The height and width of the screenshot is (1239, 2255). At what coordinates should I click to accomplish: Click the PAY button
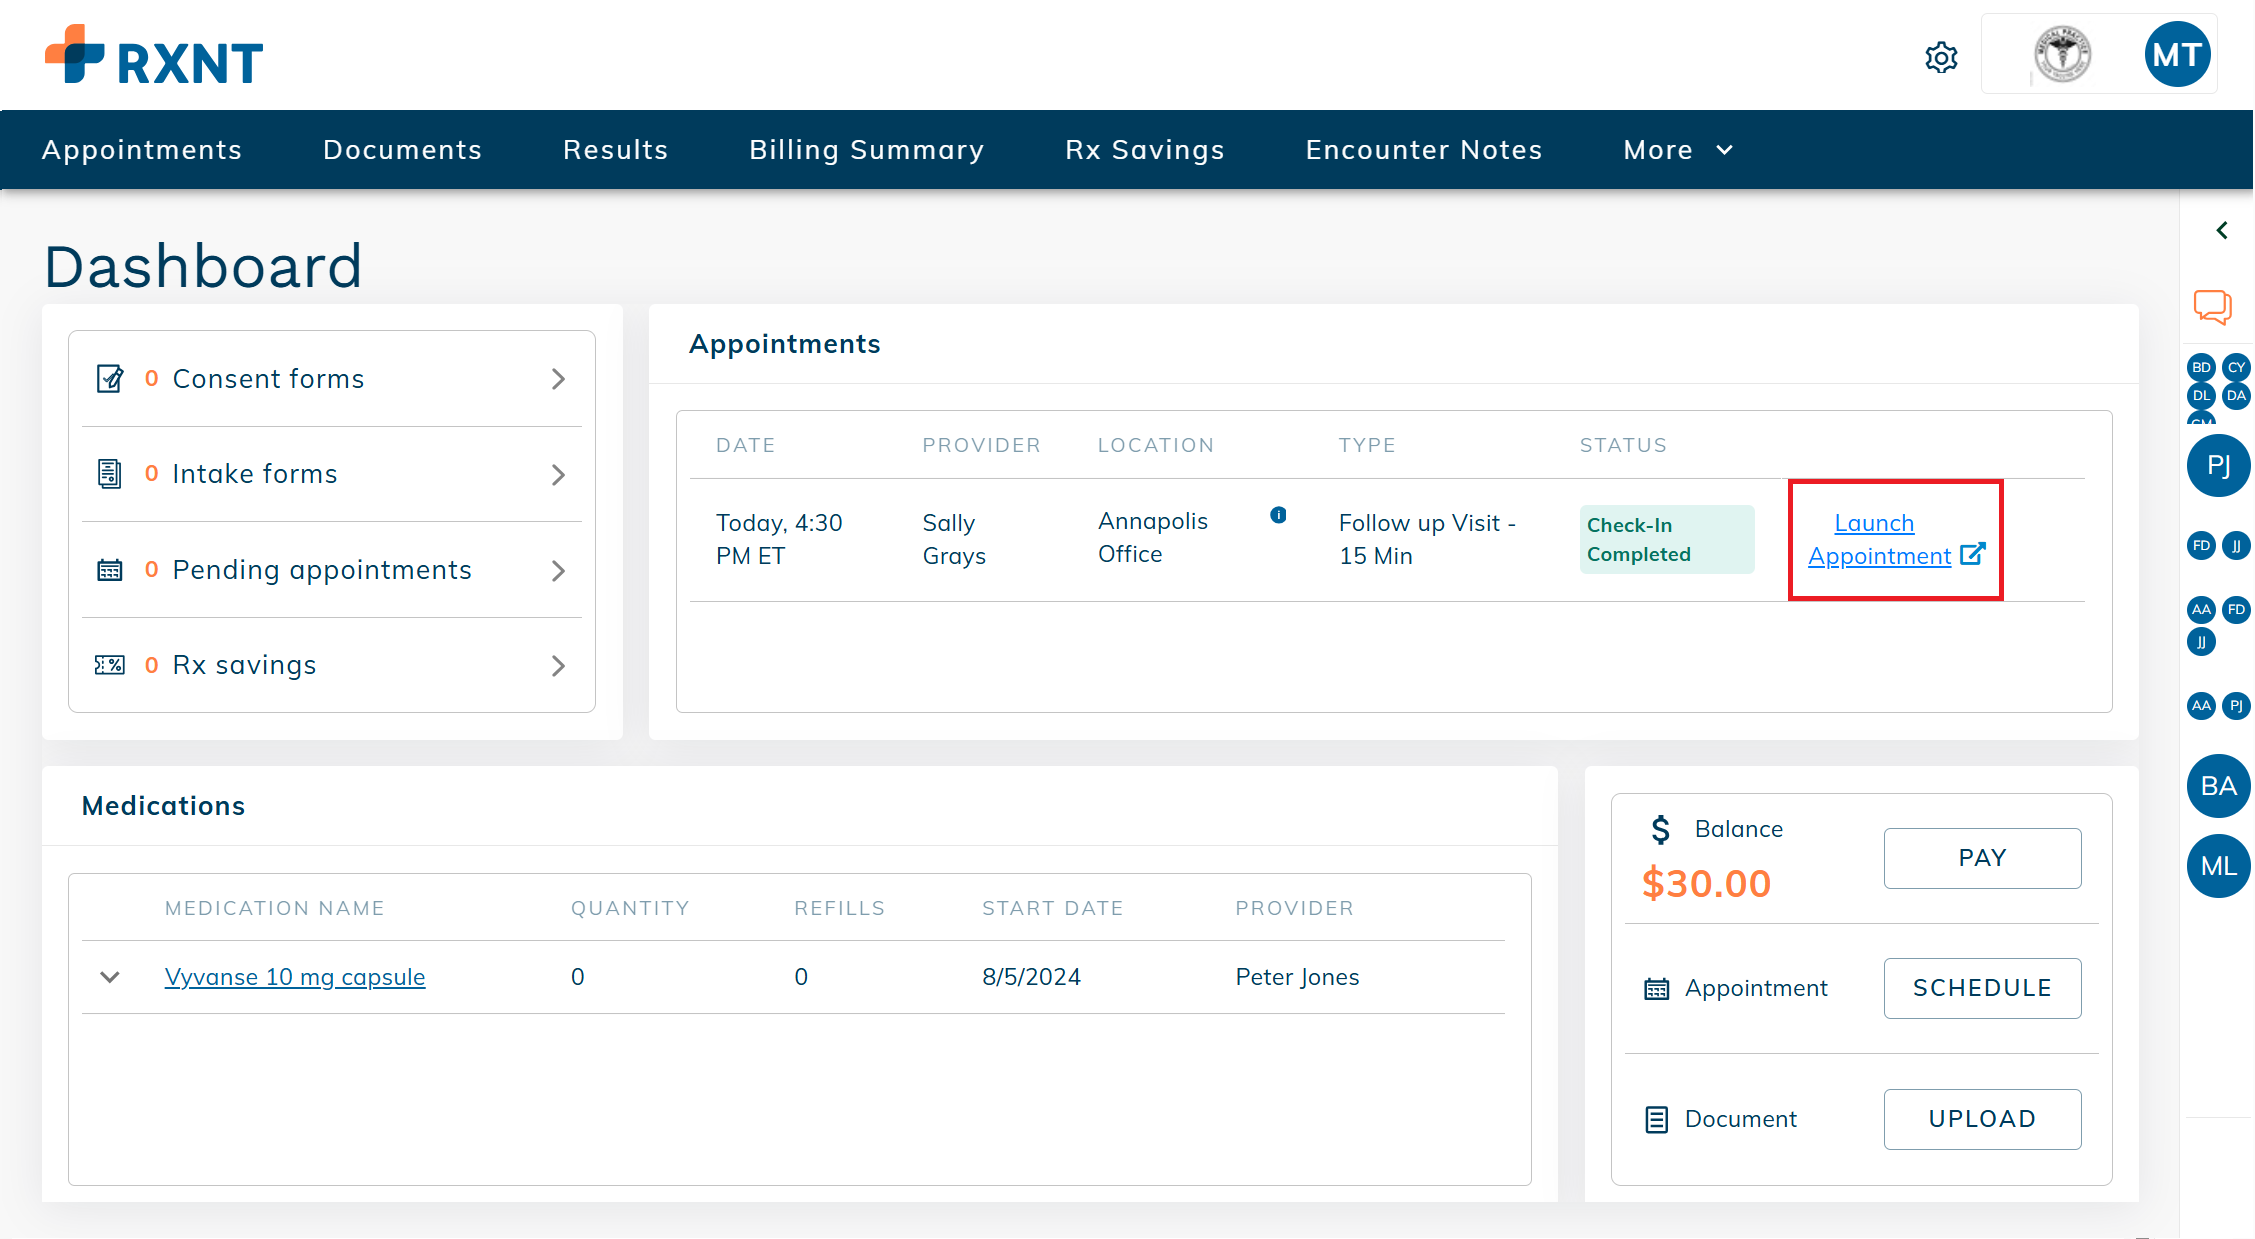click(1982, 858)
